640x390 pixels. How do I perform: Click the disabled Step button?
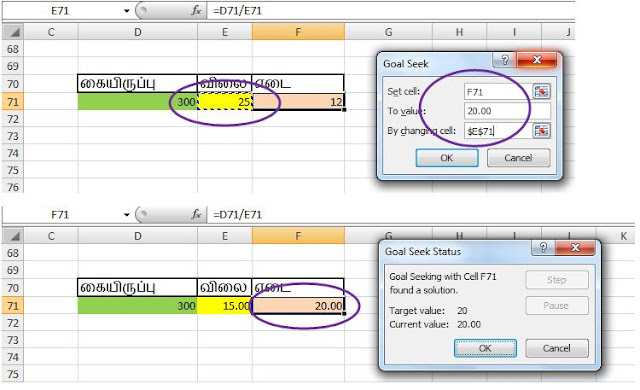(x=557, y=280)
